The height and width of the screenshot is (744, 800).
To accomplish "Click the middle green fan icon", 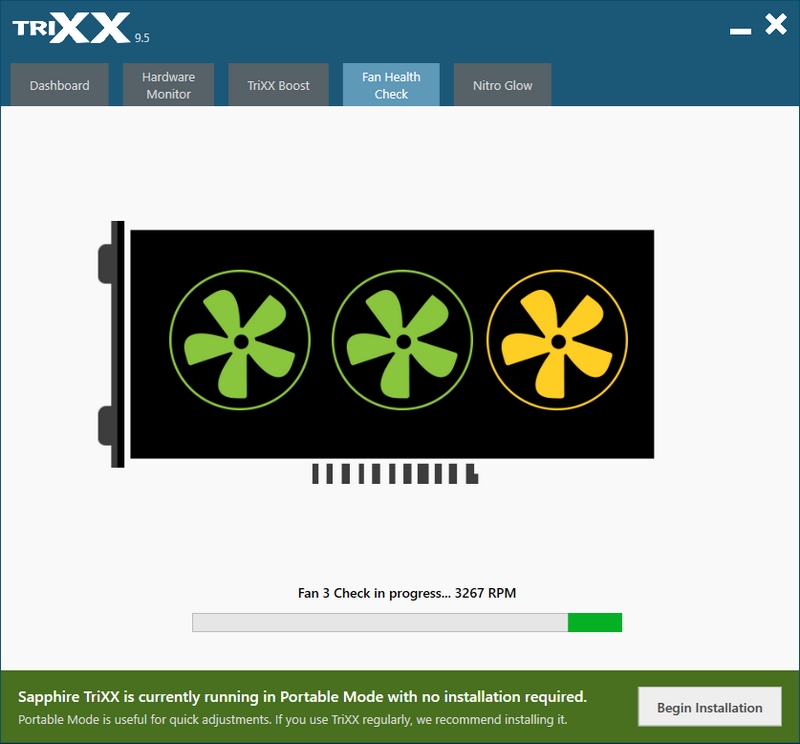I will click(402, 340).
